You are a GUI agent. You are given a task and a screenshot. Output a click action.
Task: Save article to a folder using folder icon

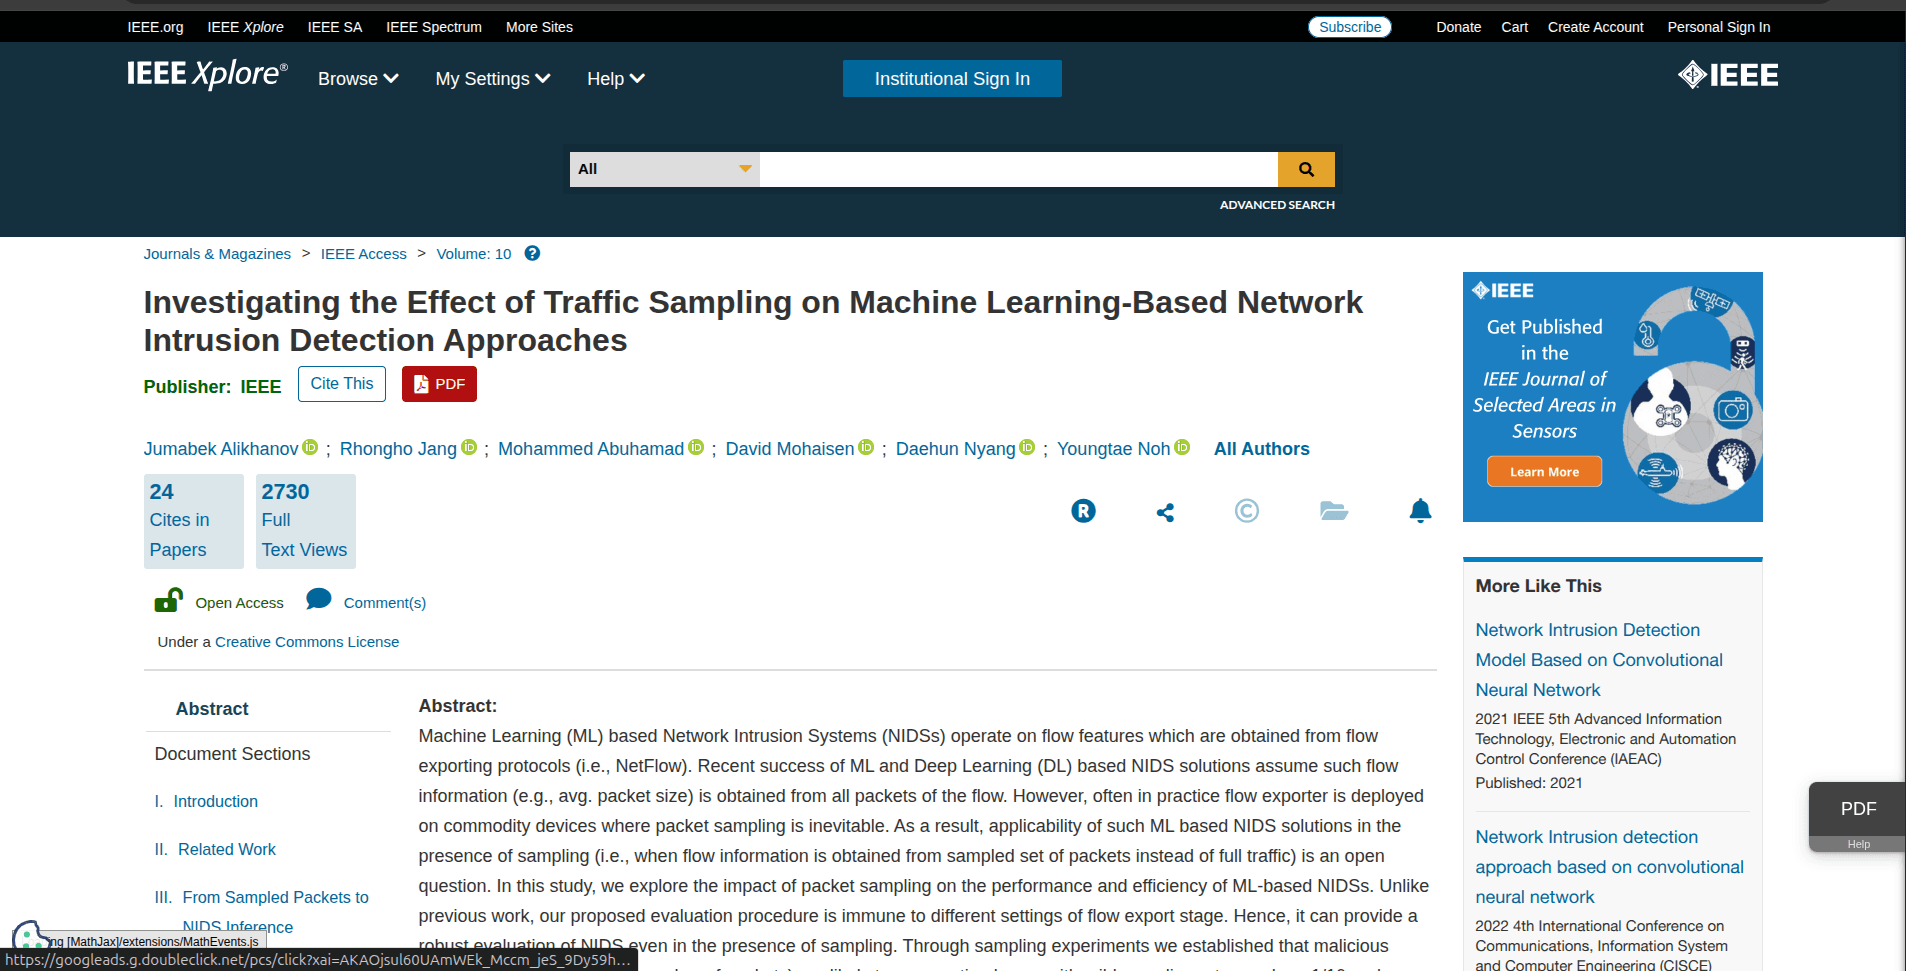tap(1333, 511)
